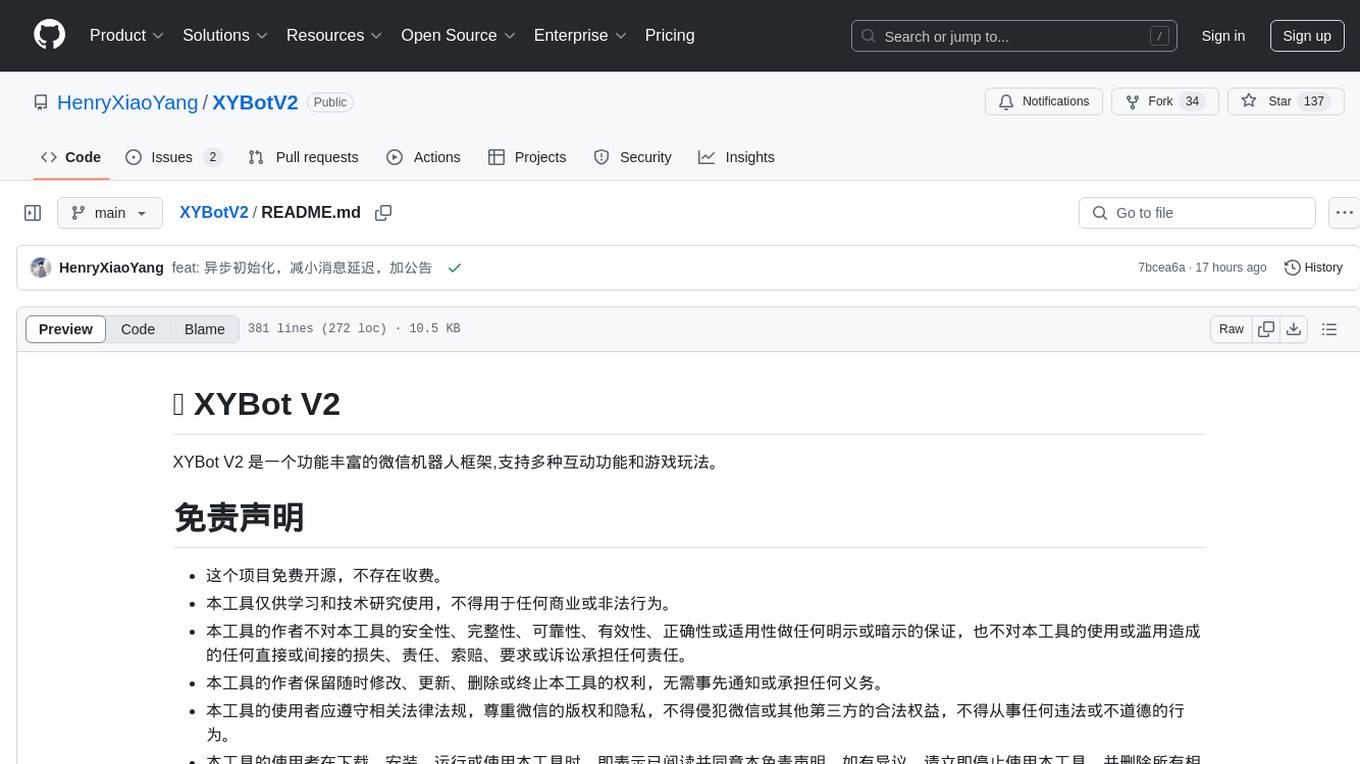Click the Public repository badge
Image resolution: width=1360 pixels, height=764 pixels.
[330, 102]
